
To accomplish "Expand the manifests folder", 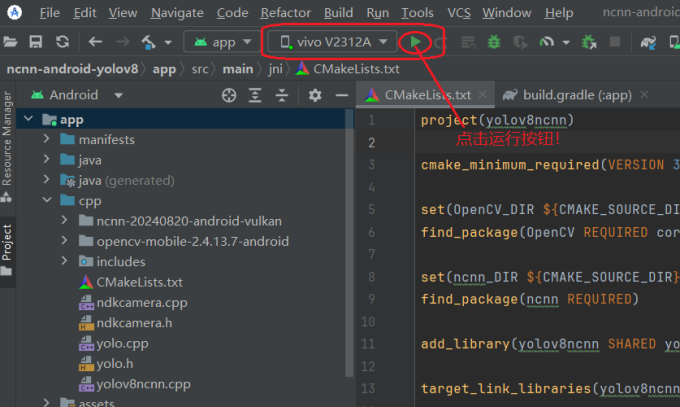I will 47,139.
